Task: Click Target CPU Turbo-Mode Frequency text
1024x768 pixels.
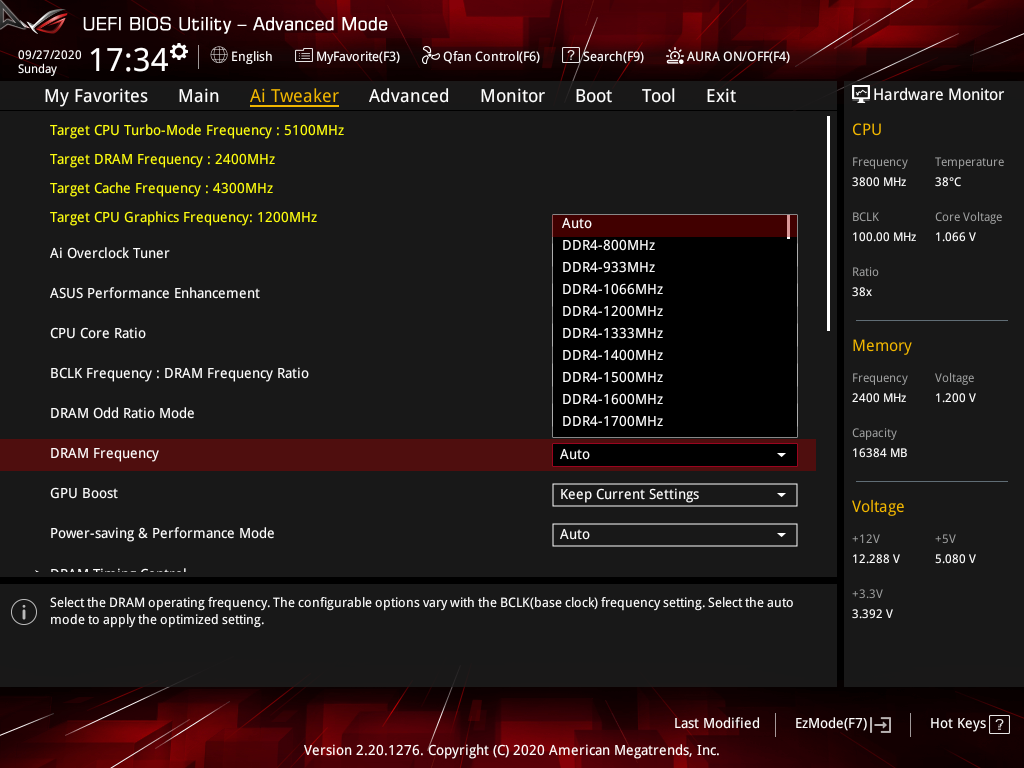Action: pos(197,130)
